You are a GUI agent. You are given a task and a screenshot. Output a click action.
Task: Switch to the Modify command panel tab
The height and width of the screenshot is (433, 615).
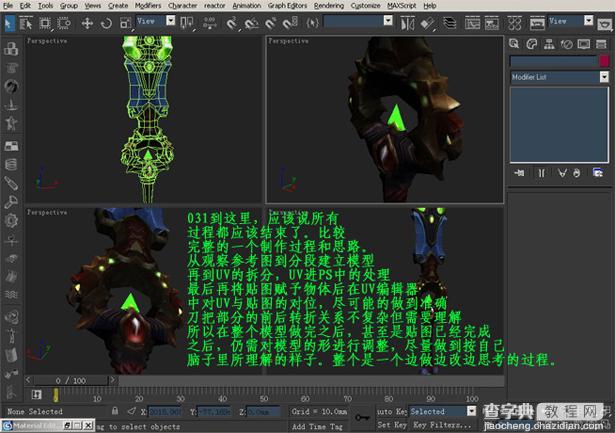tap(531, 44)
